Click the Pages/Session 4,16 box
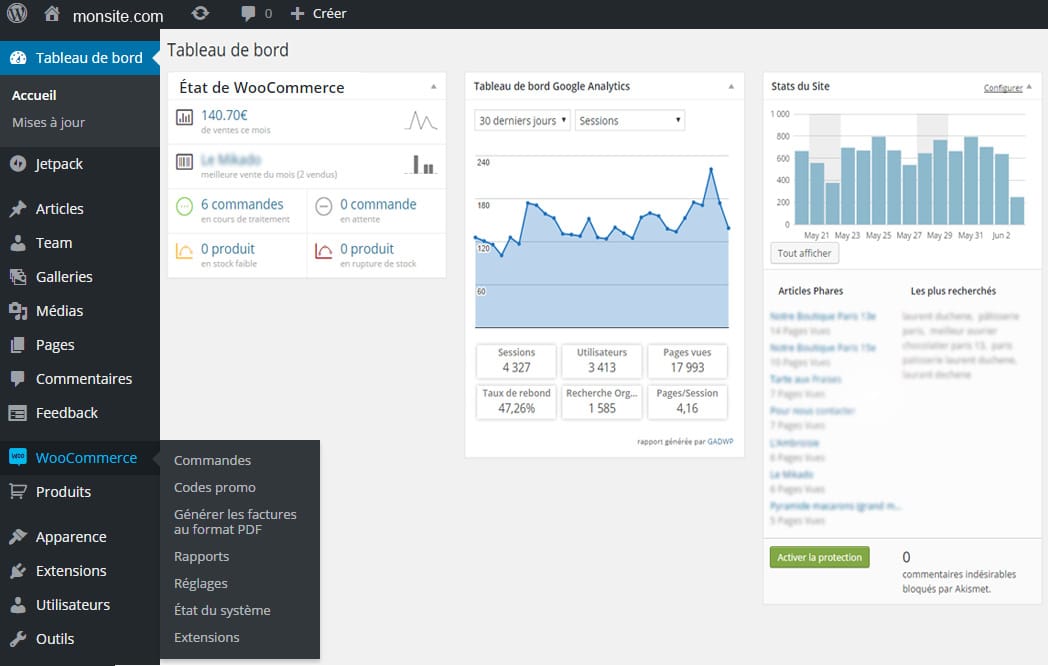 pyautogui.click(x=687, y=401)
